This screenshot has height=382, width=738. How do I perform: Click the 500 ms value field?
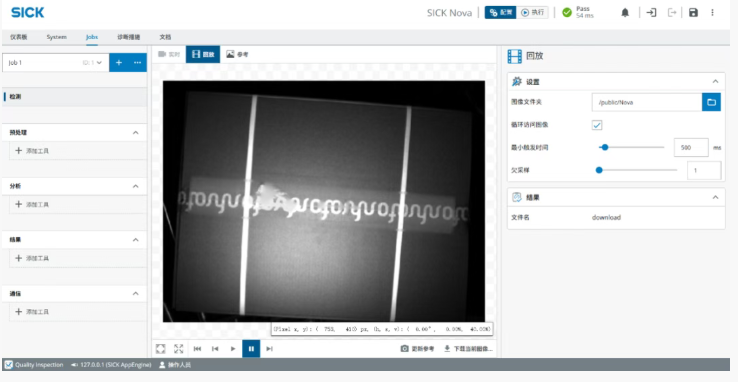pos(691,147)
